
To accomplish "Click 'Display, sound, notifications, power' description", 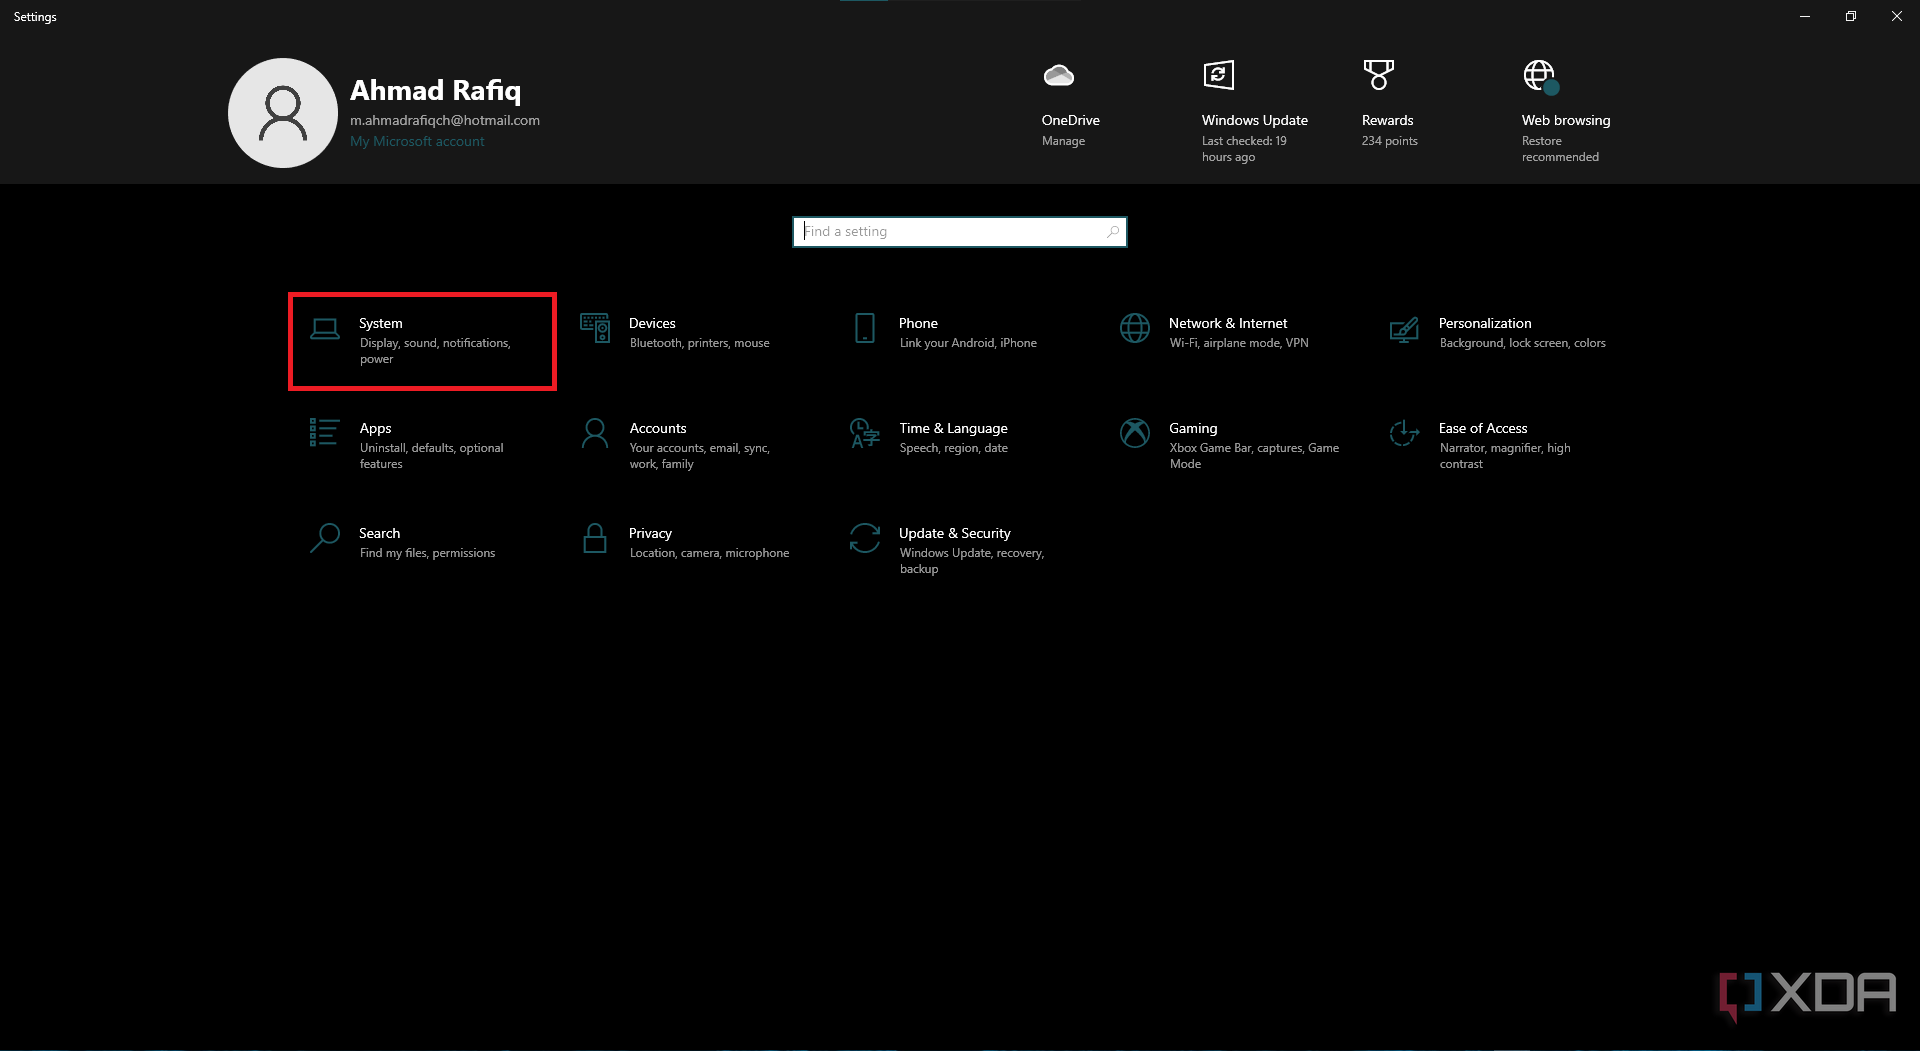I will 435,351.
